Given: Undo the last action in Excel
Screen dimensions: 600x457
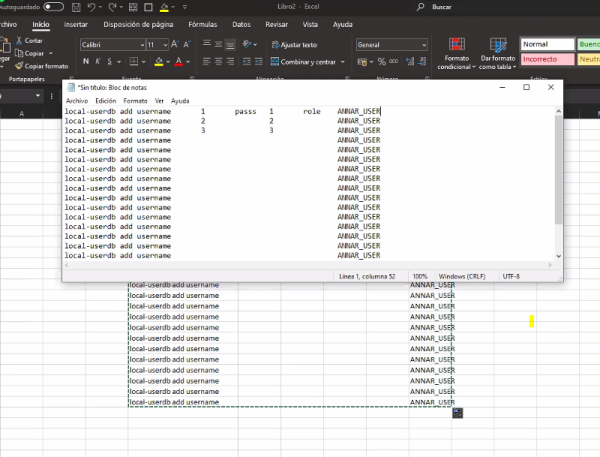Looking at the screenshot, I should point(91,7).
